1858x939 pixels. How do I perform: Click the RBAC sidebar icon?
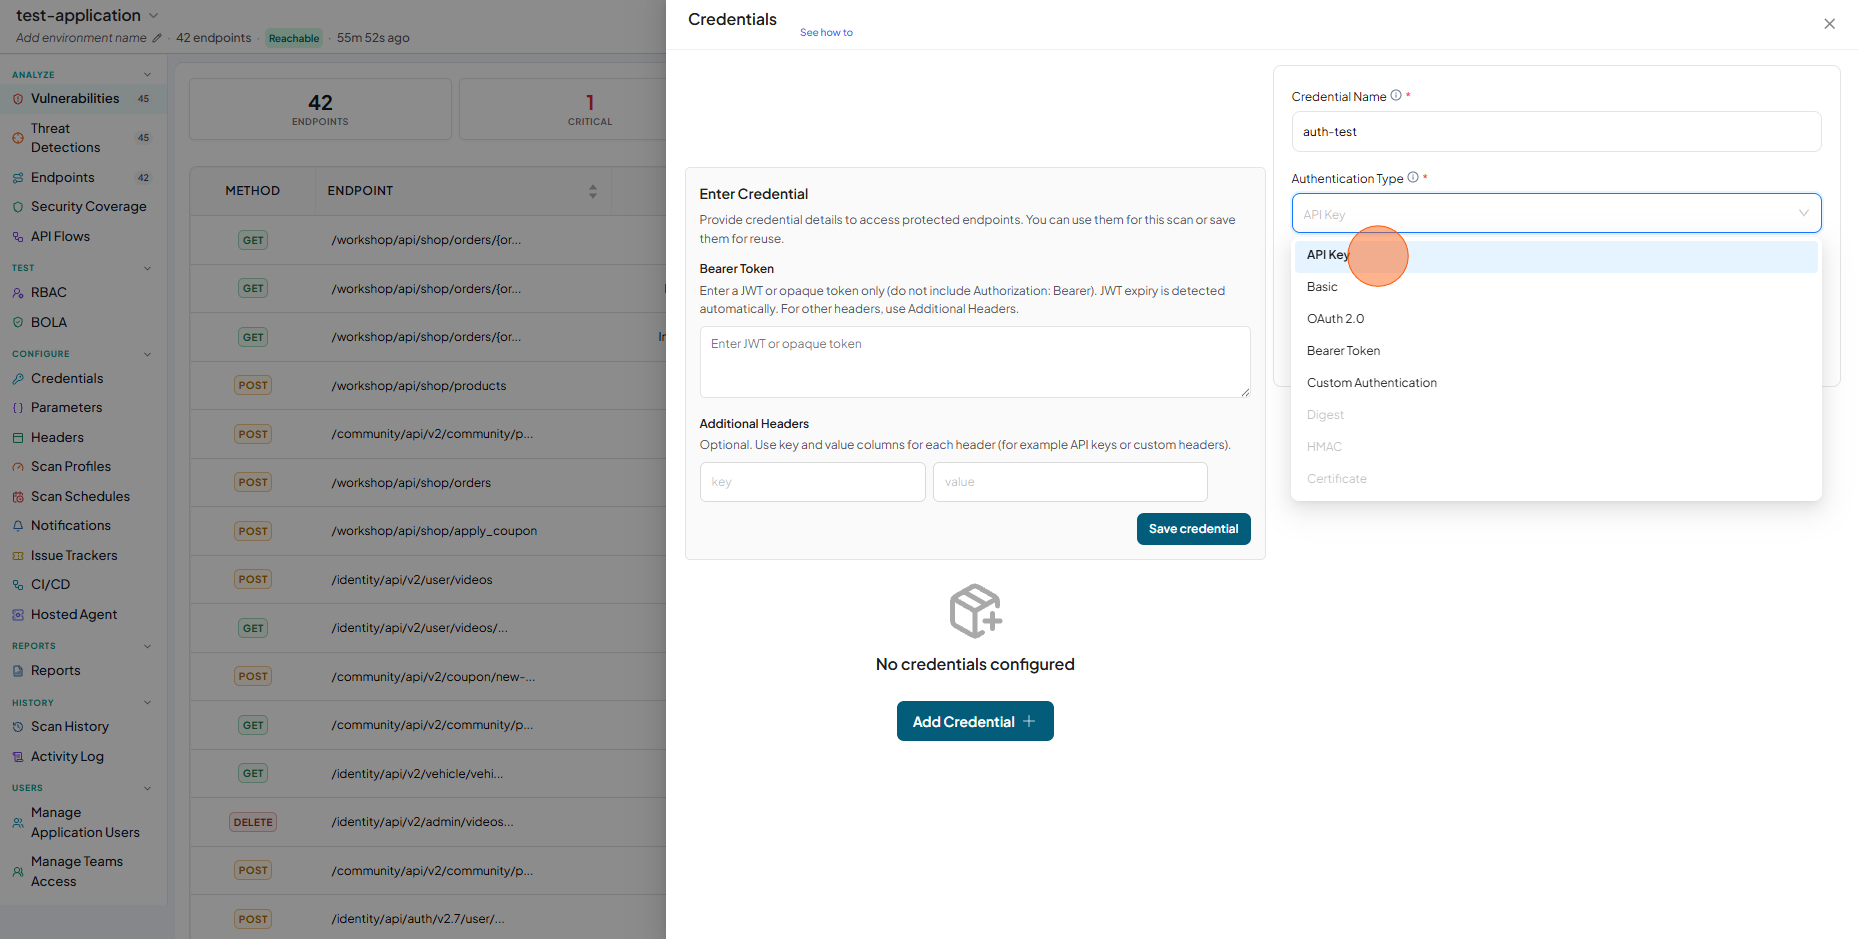(18, 293)
